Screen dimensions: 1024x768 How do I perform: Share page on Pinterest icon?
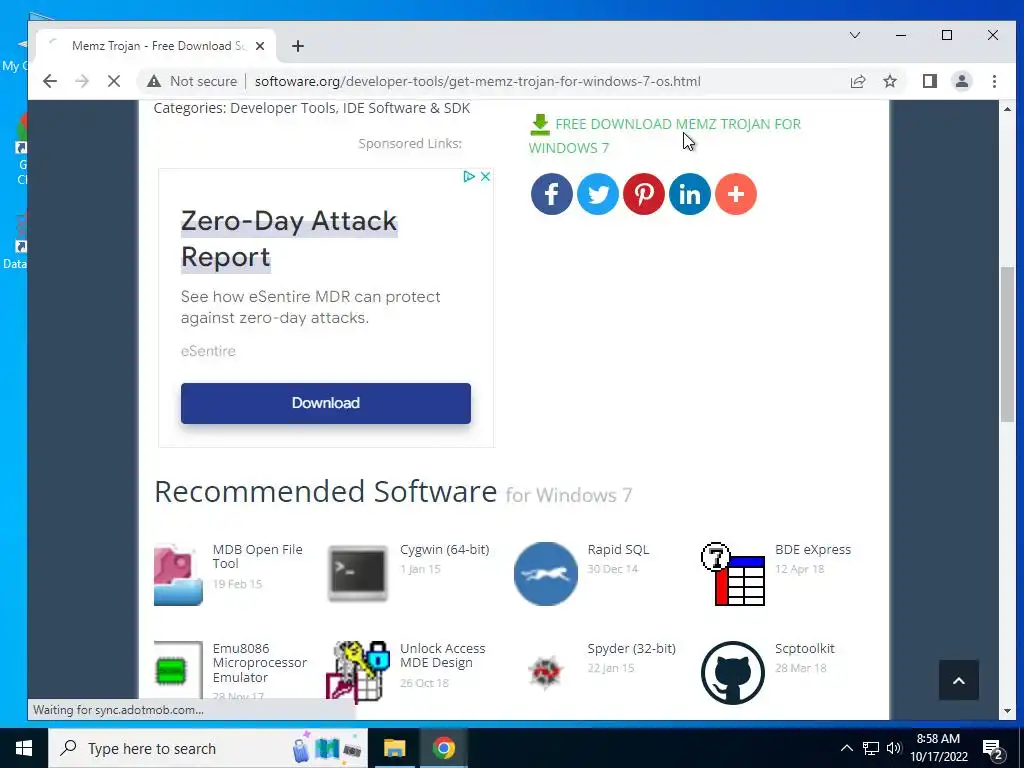pos(643,194)
